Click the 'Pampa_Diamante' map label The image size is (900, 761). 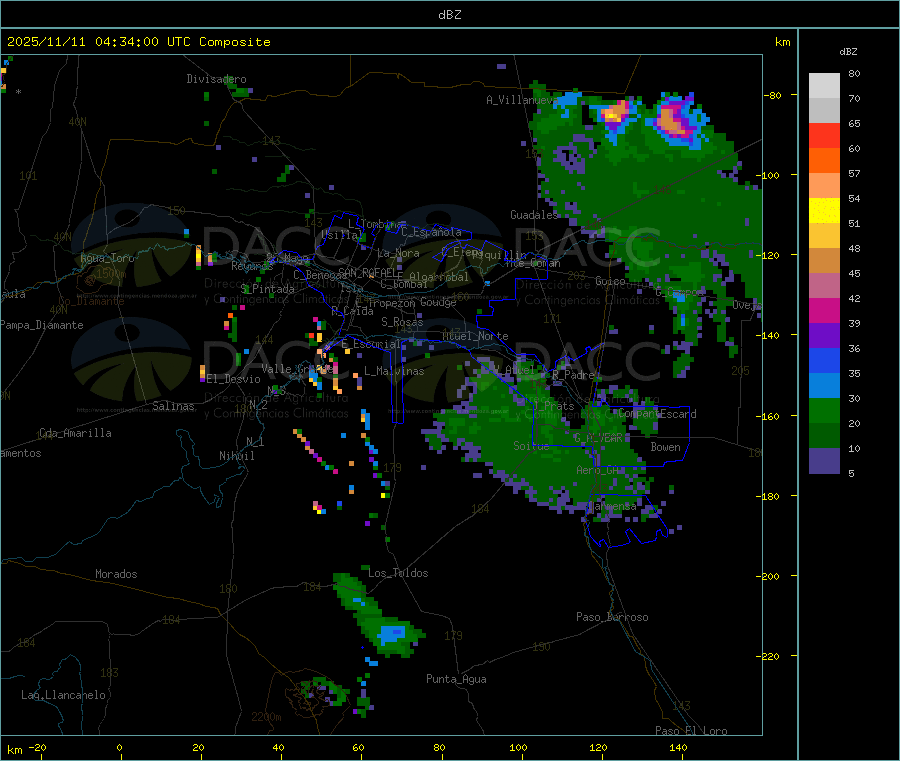click(x=42, y=325)
